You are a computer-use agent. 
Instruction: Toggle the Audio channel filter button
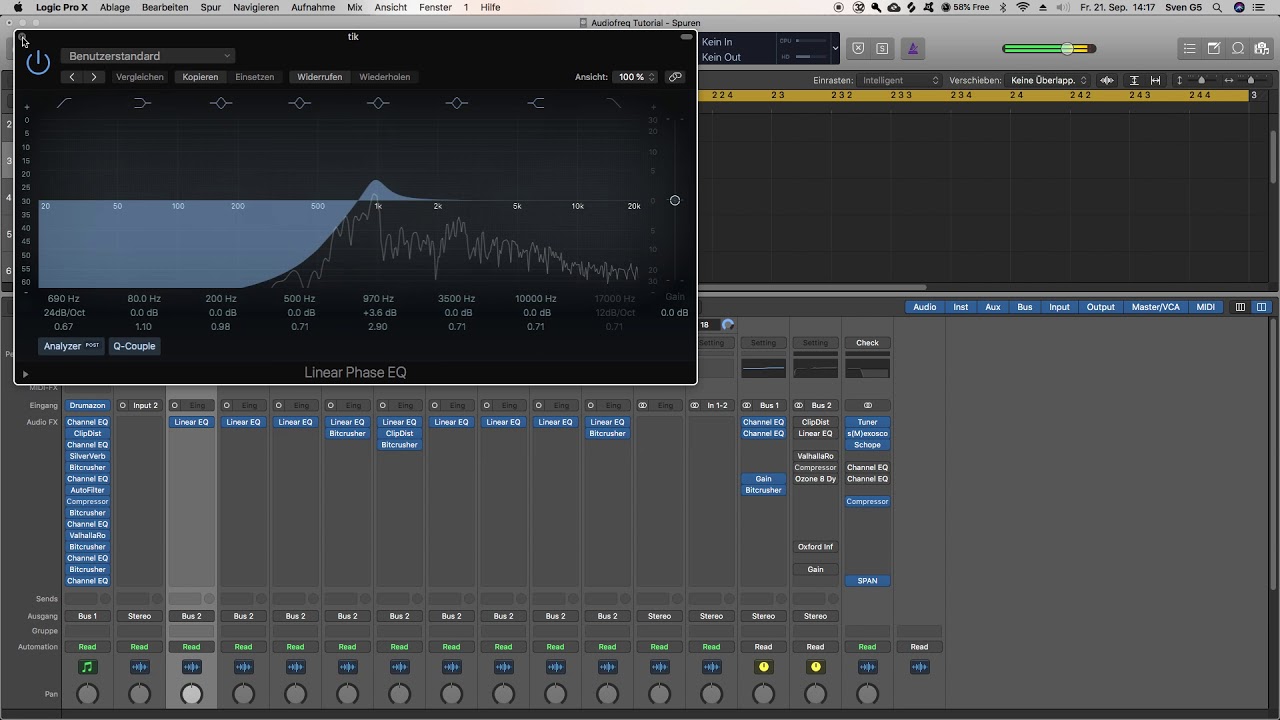(925, 307)
